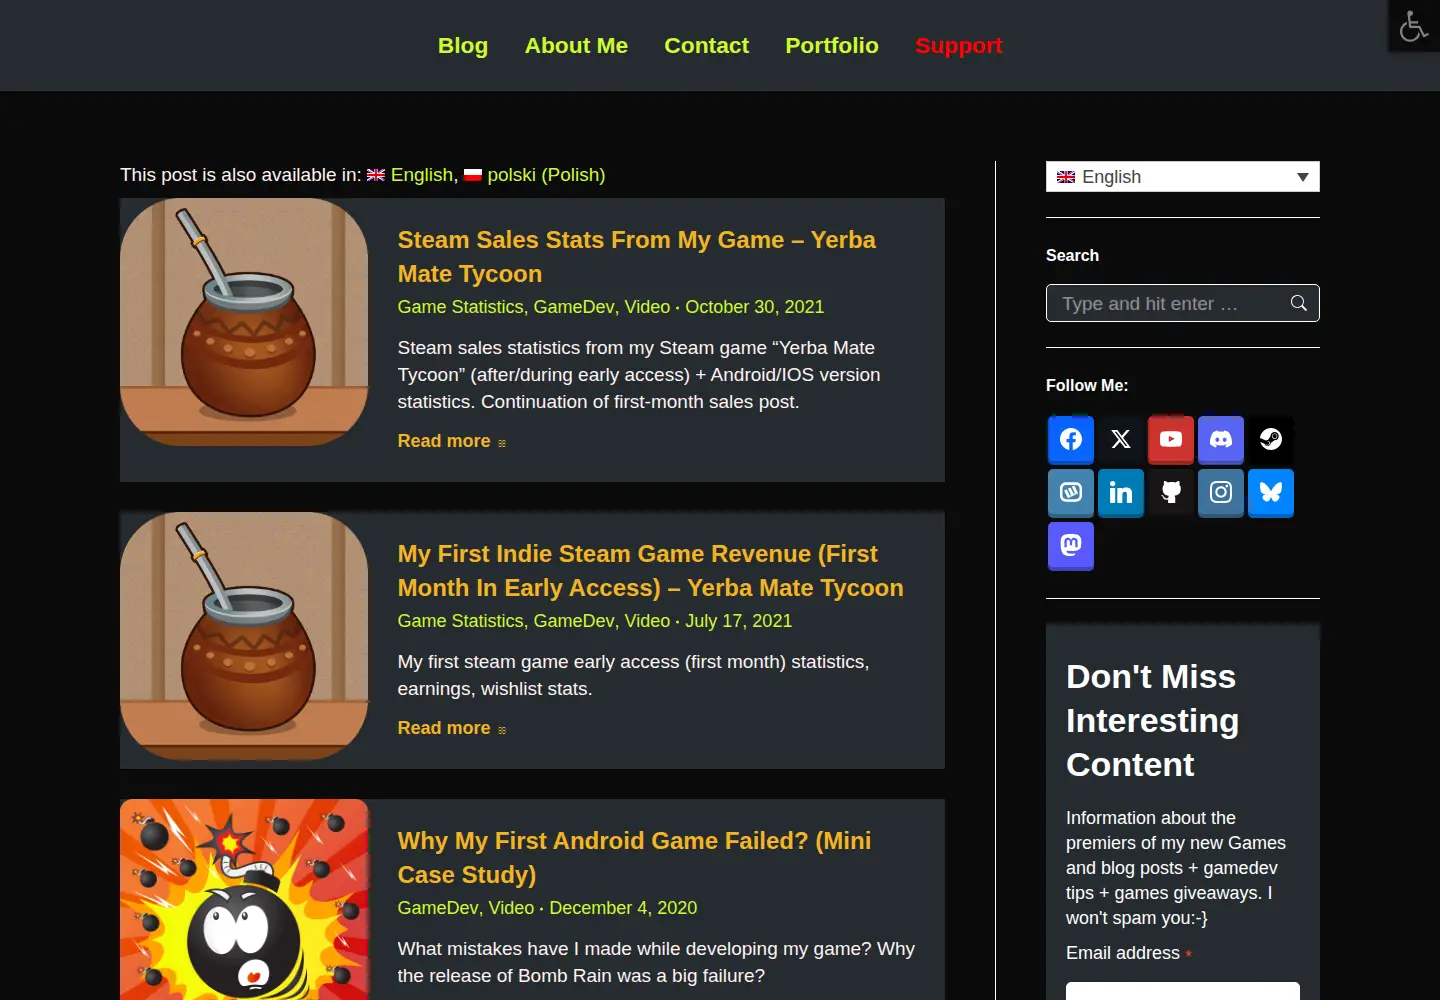Open the About Me menu item
Image resolution: width=1440 pixels, height=1000 pixels.
[576, 46]
